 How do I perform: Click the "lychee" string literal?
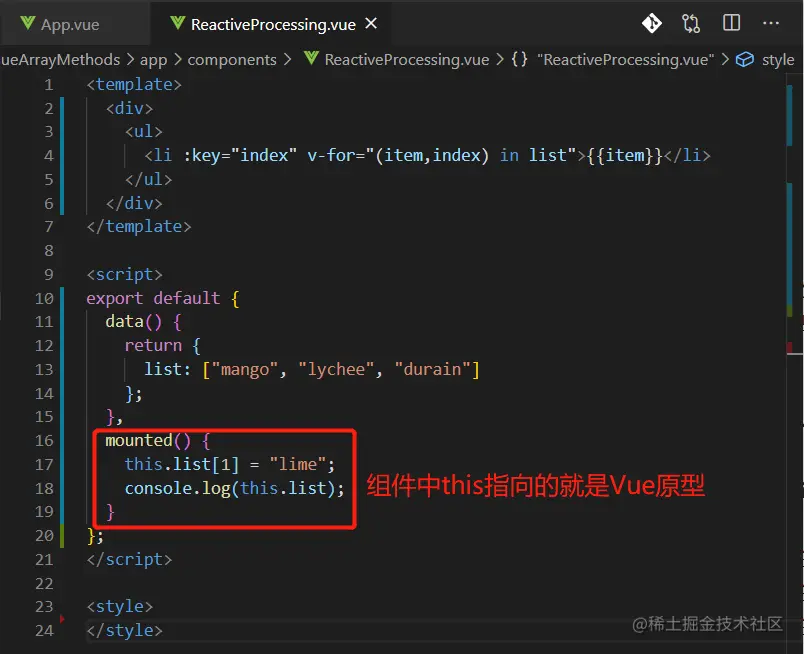(x=336, y=369)
